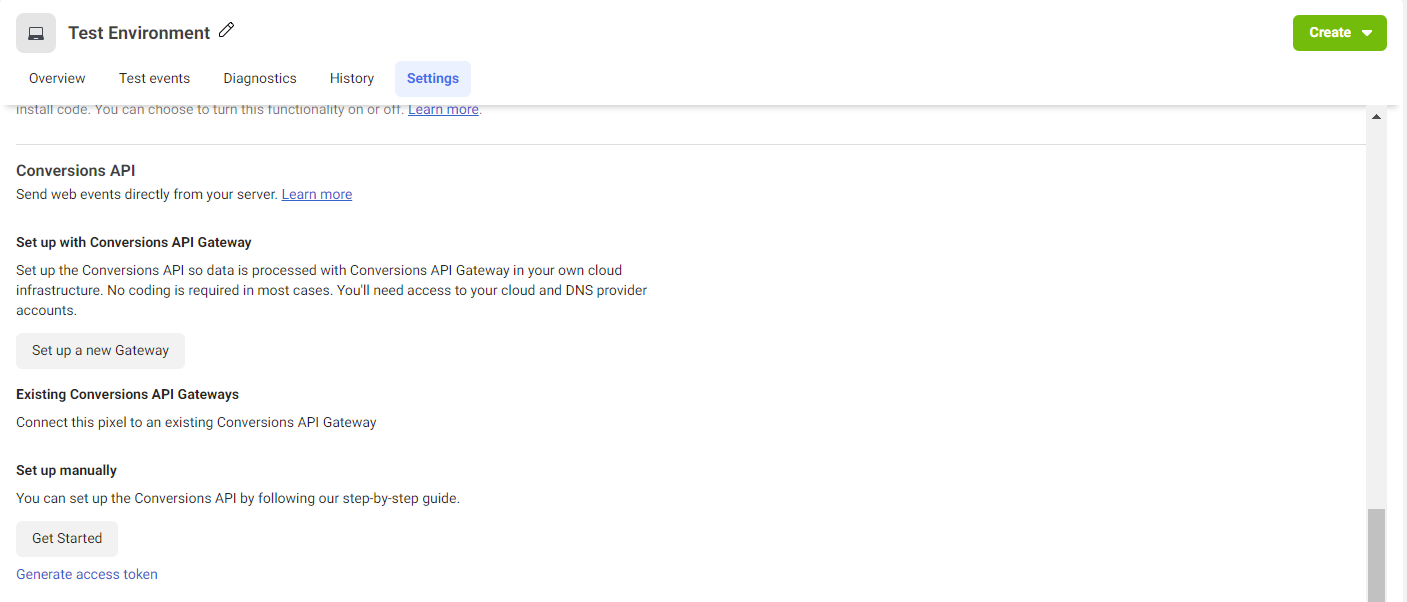The width and height of the screenshot is (1407, 602).
Task: Open the Overview tab
Action: point(57,78)
